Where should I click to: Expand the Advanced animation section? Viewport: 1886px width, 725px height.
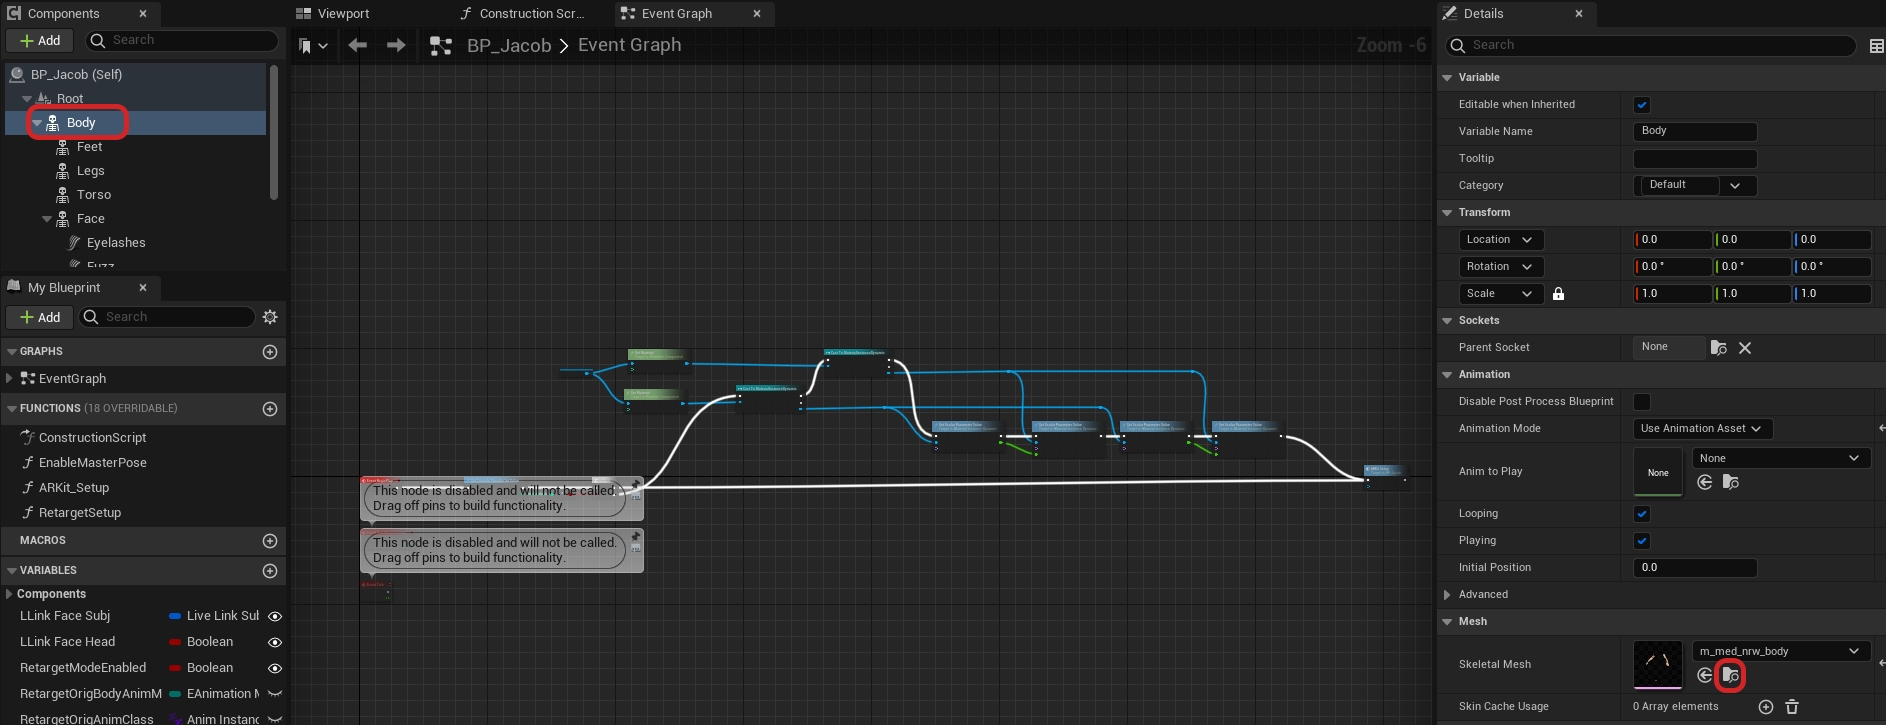[x=1447, y=595]
